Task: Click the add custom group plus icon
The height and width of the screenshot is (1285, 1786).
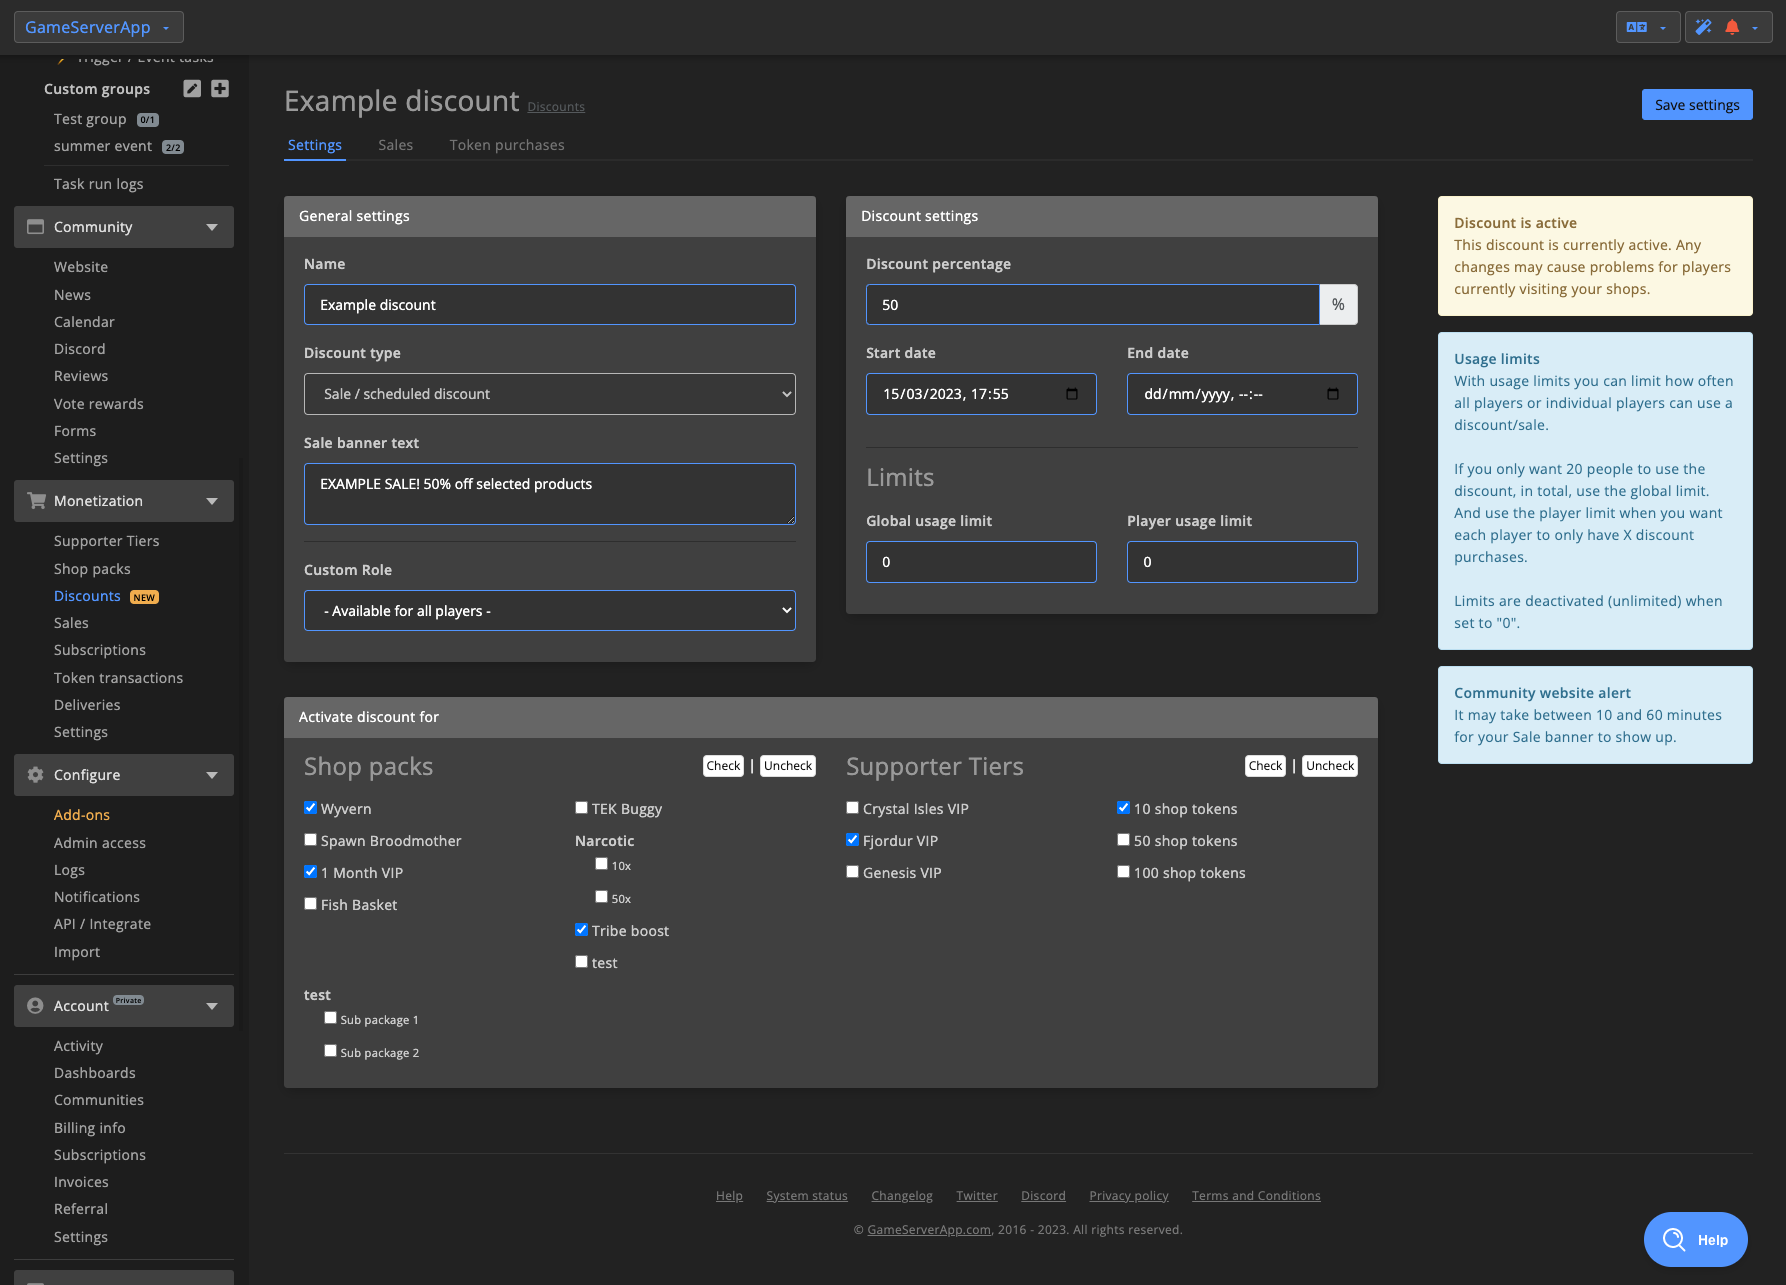Action: (x=220, y=89)
